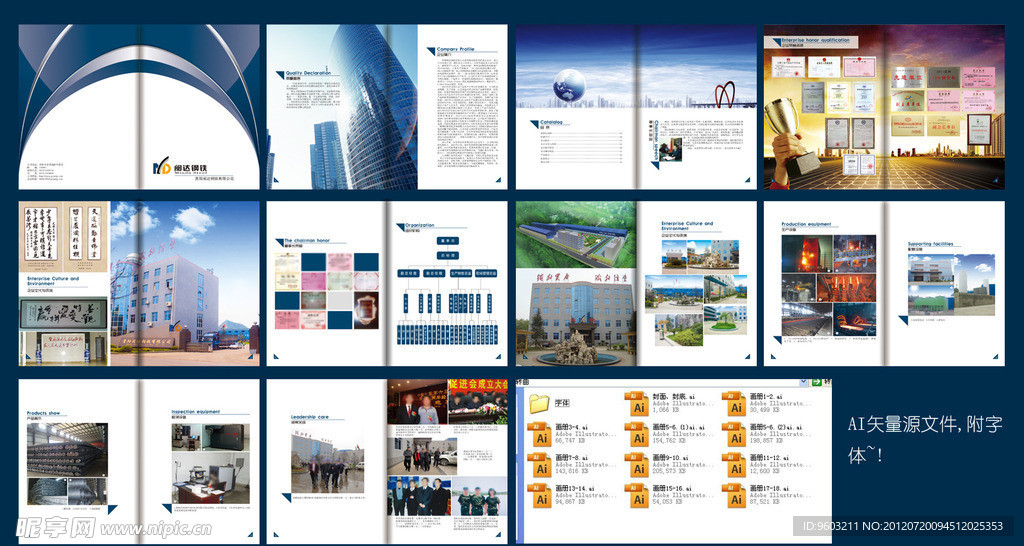The width and height of the screenshot is (1024, 546).
Task: Select the 画册3-4.ai Illustrator file icon
Action: [539, 434]
